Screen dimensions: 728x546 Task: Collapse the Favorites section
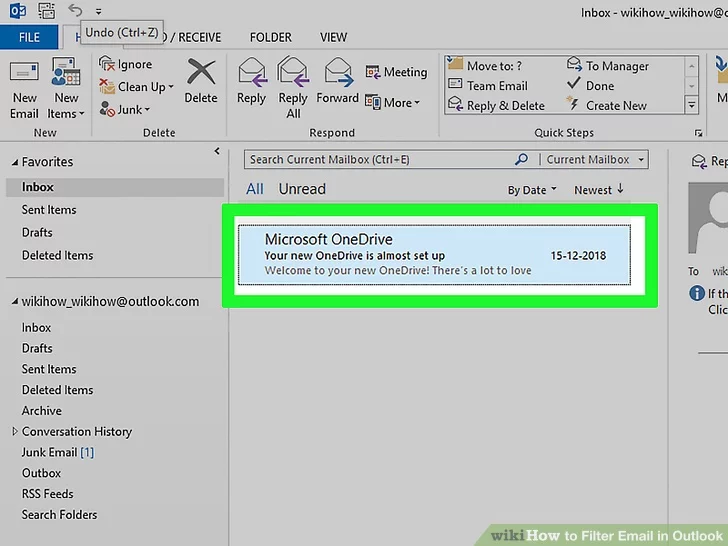click(15, 162)
